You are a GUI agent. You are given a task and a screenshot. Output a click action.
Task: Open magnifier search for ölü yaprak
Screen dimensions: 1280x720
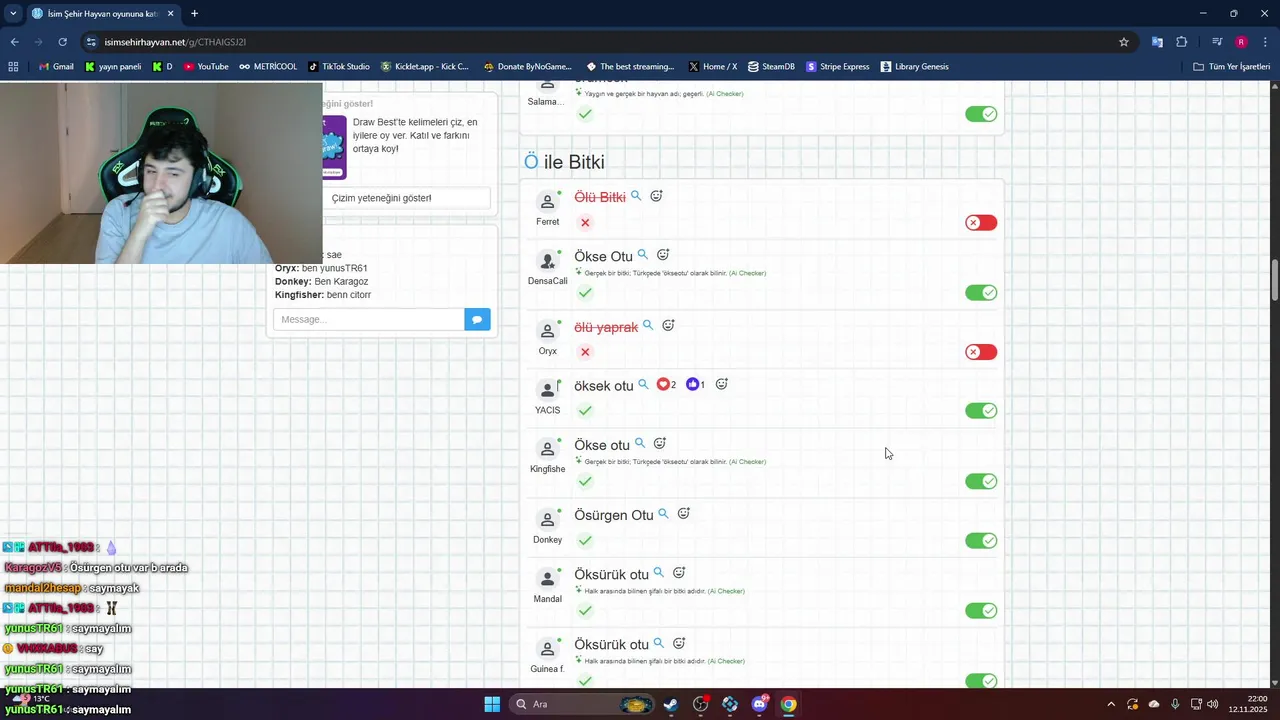pos(648,325)
